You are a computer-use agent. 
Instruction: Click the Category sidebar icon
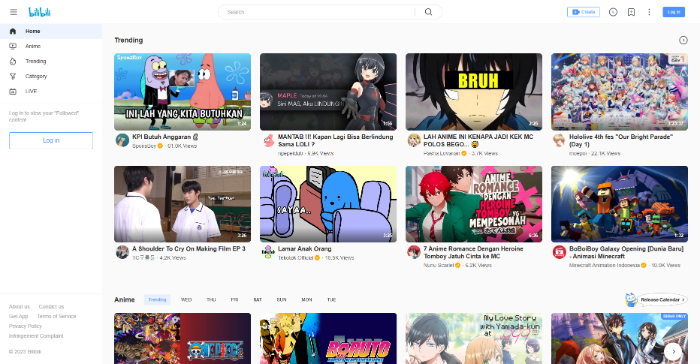13,76
